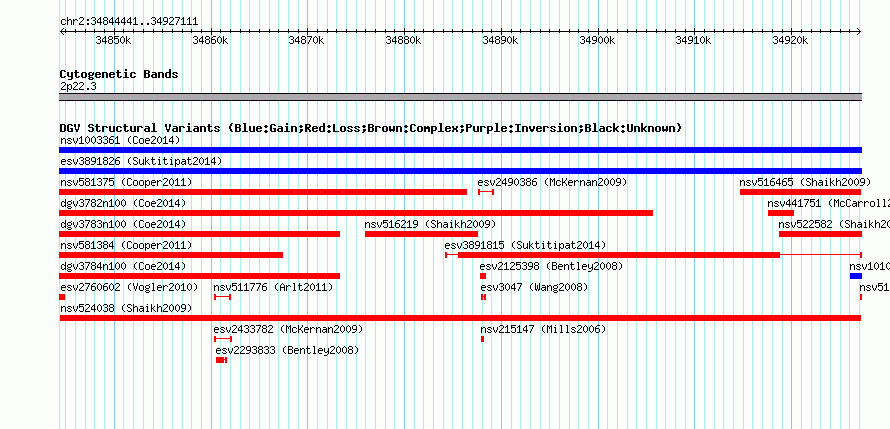This screenshot has height=429, width=890.
Task: Open the nsv522582 variant label
Action: point(834,225)
